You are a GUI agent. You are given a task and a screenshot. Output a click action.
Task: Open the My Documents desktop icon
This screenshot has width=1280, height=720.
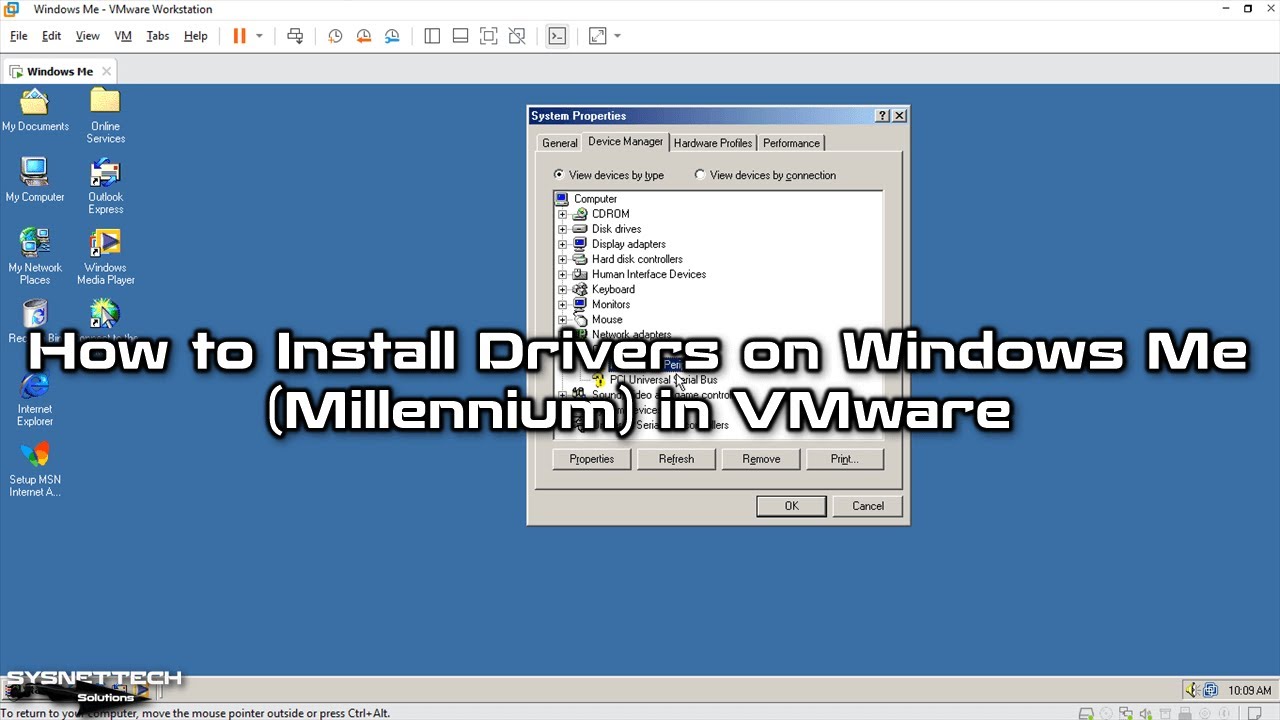tap(35, 110)
